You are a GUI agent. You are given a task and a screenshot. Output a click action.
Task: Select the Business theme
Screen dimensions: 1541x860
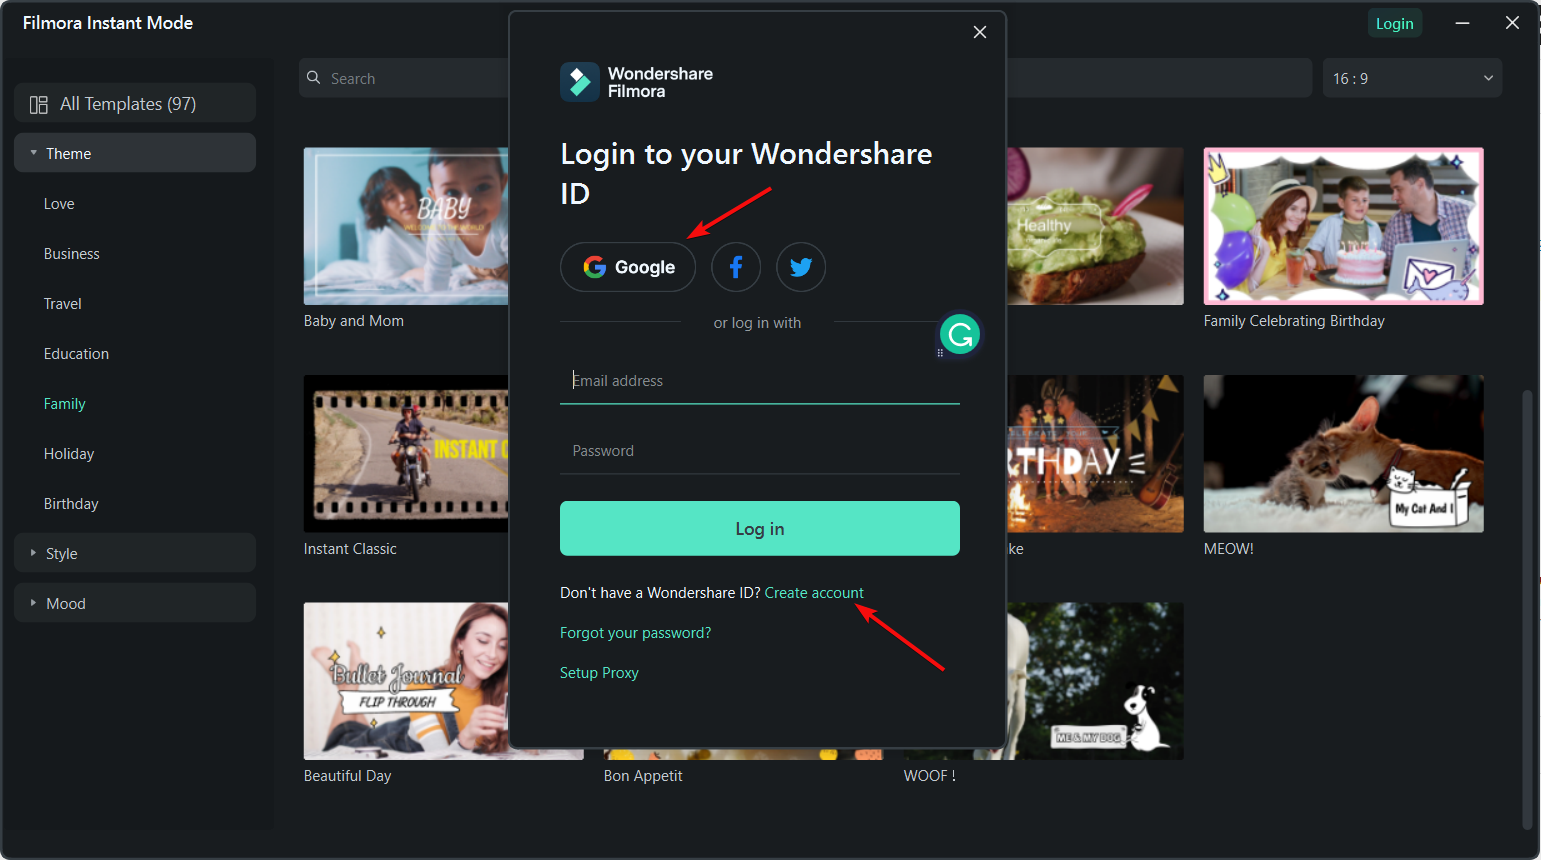pyautogui.click(x=72, y=254)
